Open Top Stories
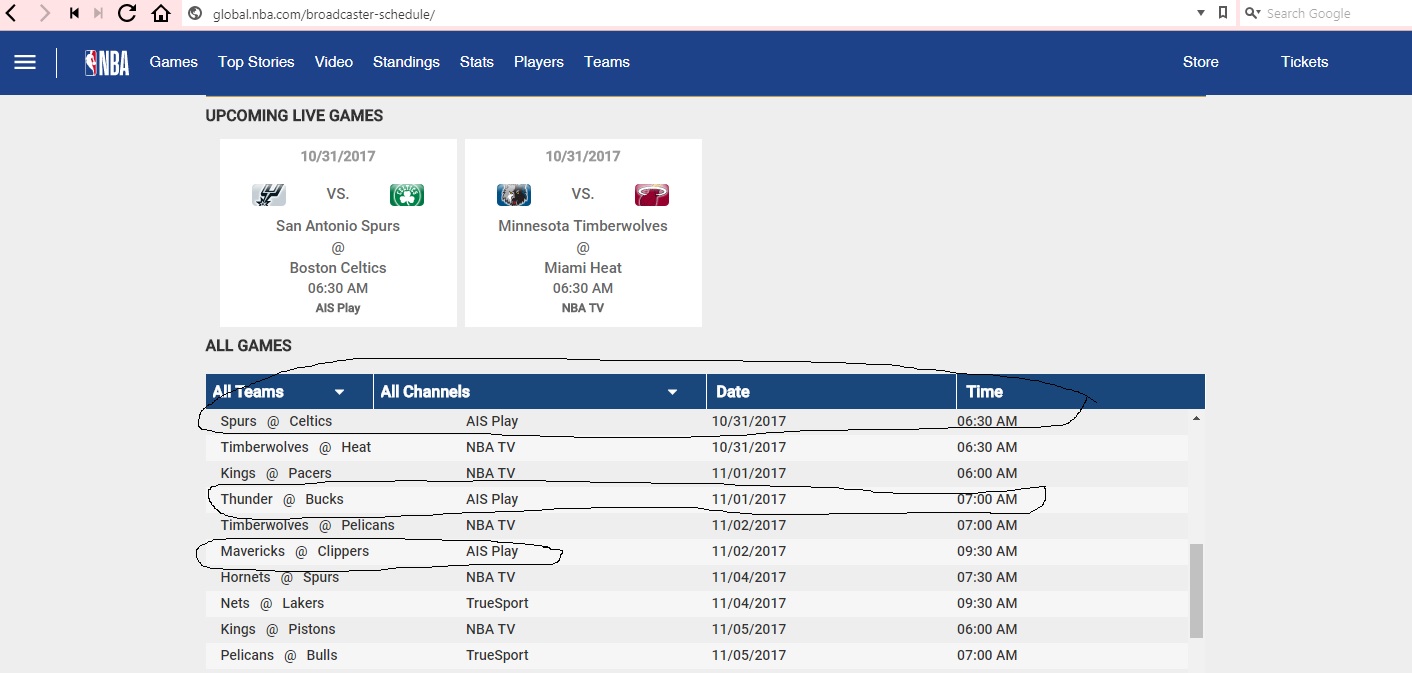The width and height of the screenshot is (1412, 673). coord(256,62)
